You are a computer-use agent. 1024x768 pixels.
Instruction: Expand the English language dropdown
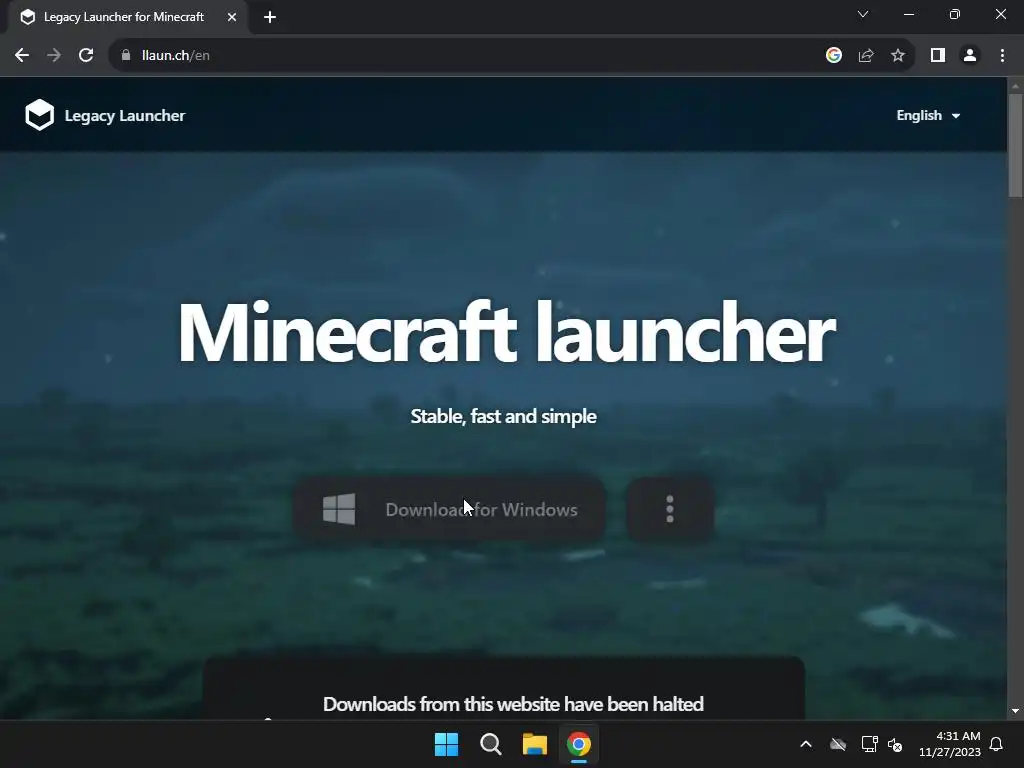(928, 116)
